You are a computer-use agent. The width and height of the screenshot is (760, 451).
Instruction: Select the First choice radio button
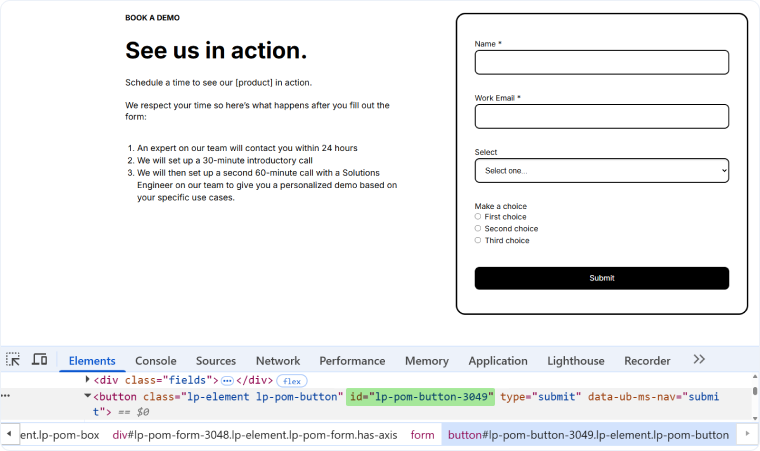click(478, 217)
